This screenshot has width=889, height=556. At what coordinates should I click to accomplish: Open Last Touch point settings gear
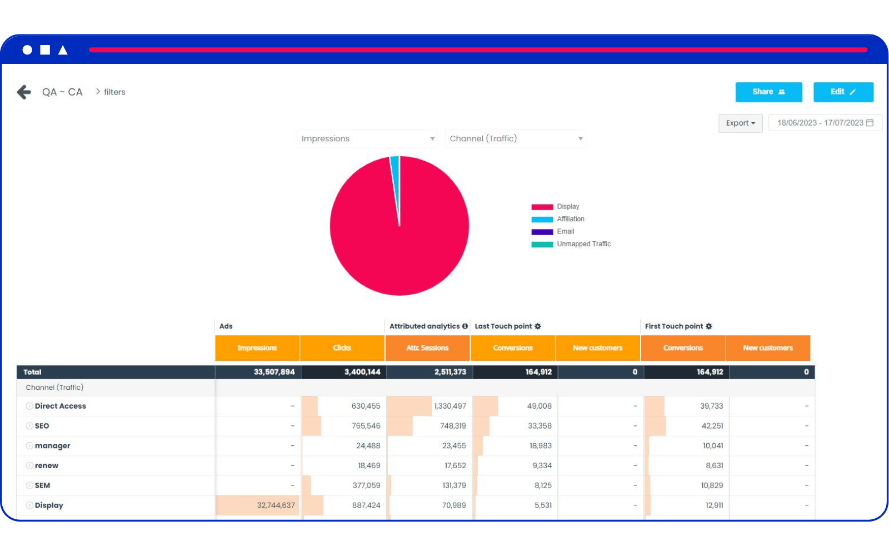pyautogui.click(x=537, y=326)
